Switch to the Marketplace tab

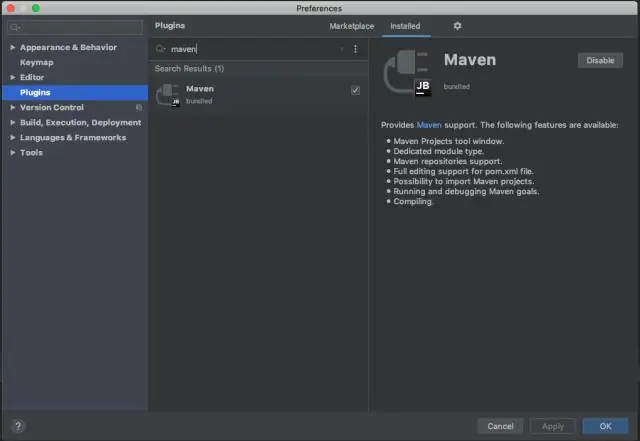pos(351,26)
